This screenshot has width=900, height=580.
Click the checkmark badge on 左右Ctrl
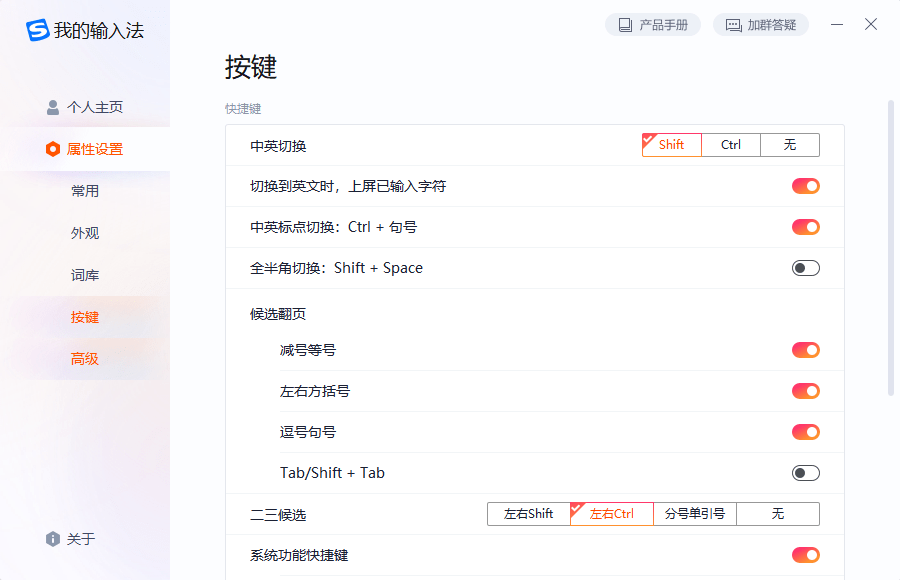(x=577, y=508)
